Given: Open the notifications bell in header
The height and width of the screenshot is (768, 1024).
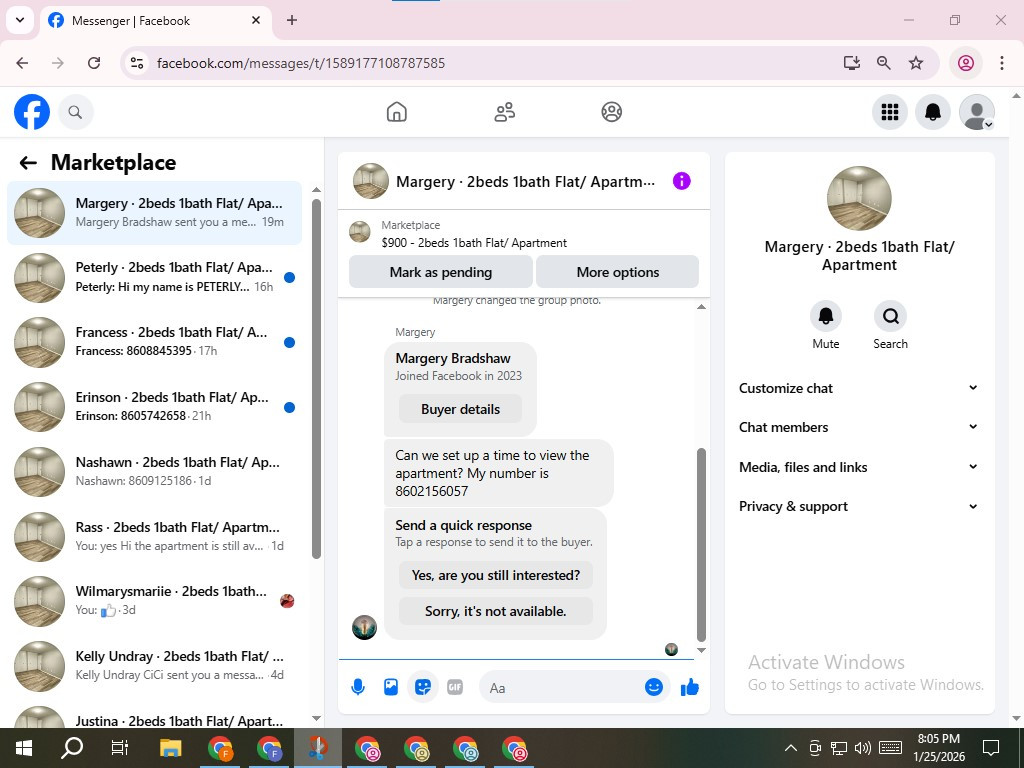Looking at the screenshot, I should tap(933, 112).
